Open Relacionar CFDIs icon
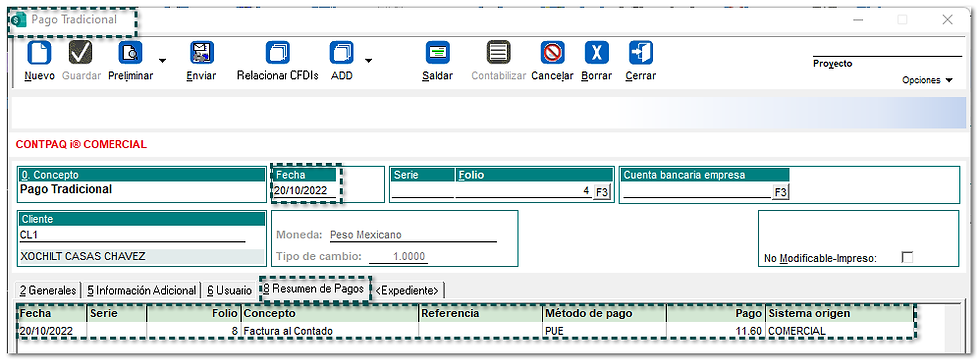The height and width of the screenshot is (362, 980). pyautogui.click(x=278, y=53)
